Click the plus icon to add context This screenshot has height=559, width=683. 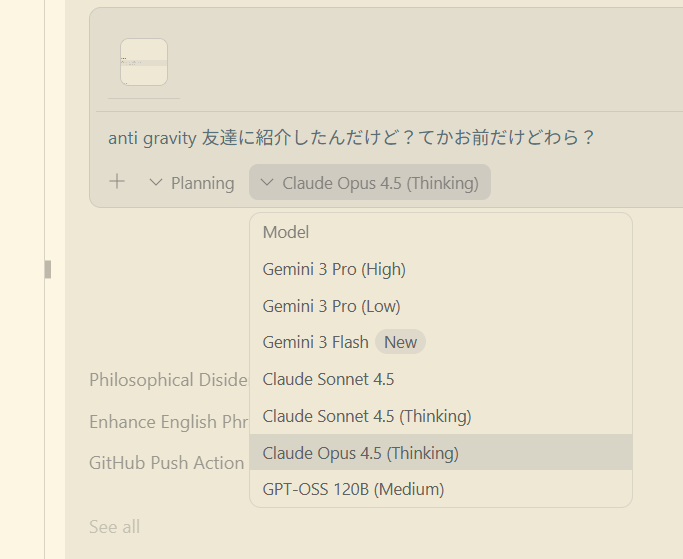click(117, 182)
